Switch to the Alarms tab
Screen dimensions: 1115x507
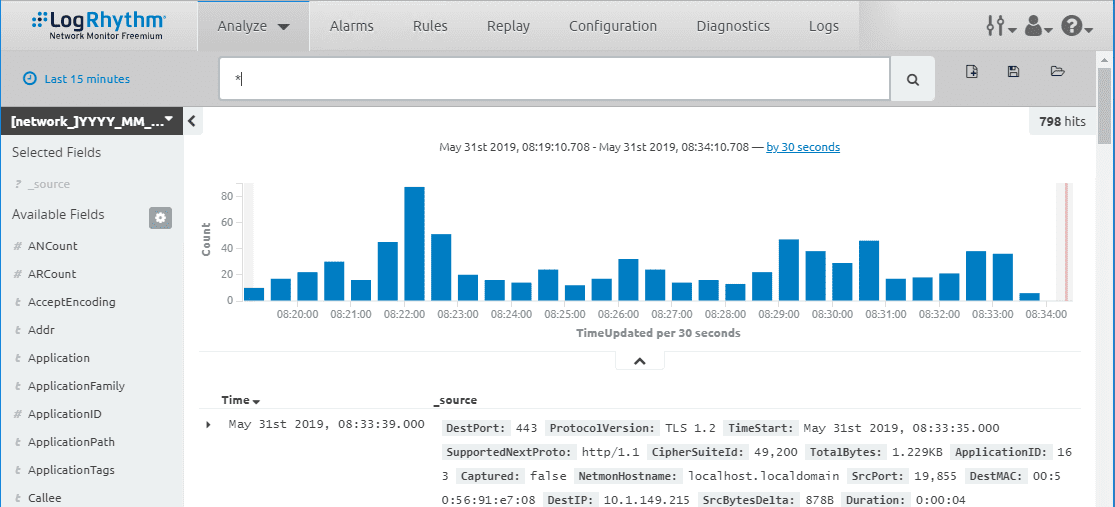coord(352,26)
